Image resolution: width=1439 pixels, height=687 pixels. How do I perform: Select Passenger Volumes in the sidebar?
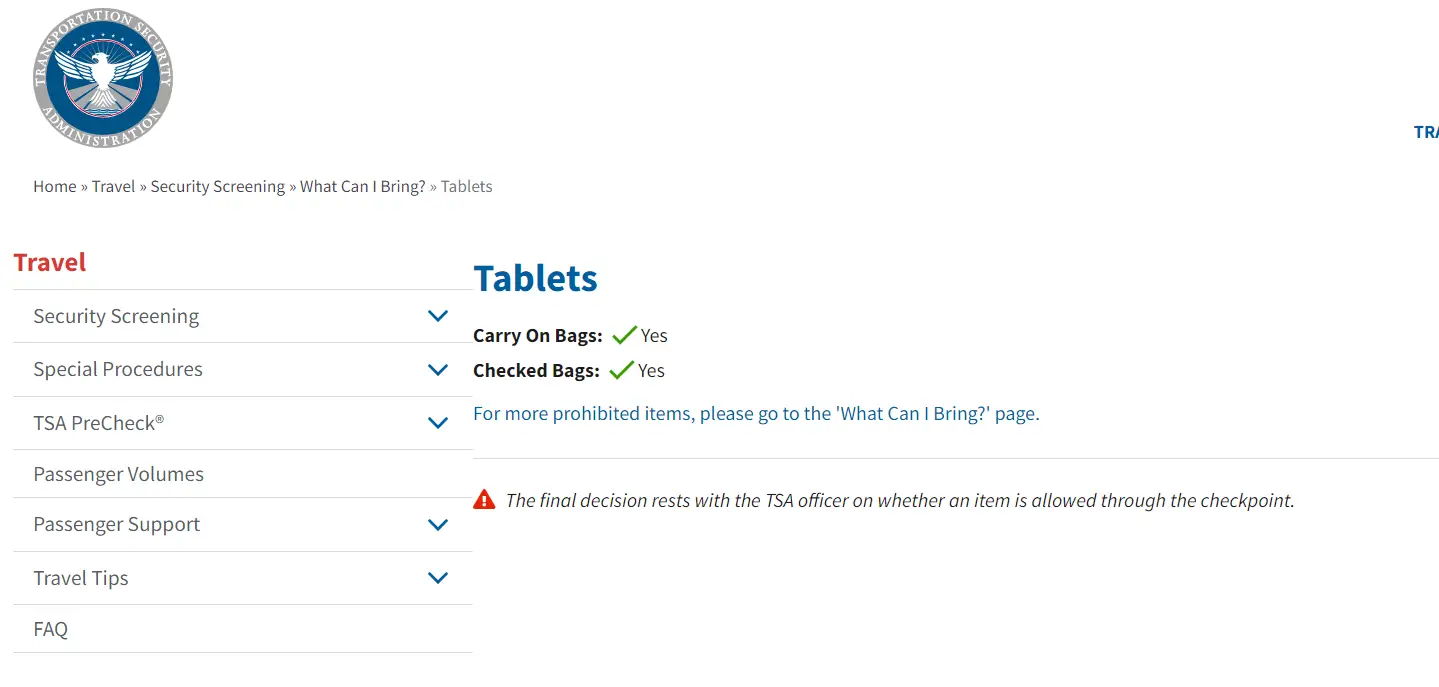pos(119,473)
